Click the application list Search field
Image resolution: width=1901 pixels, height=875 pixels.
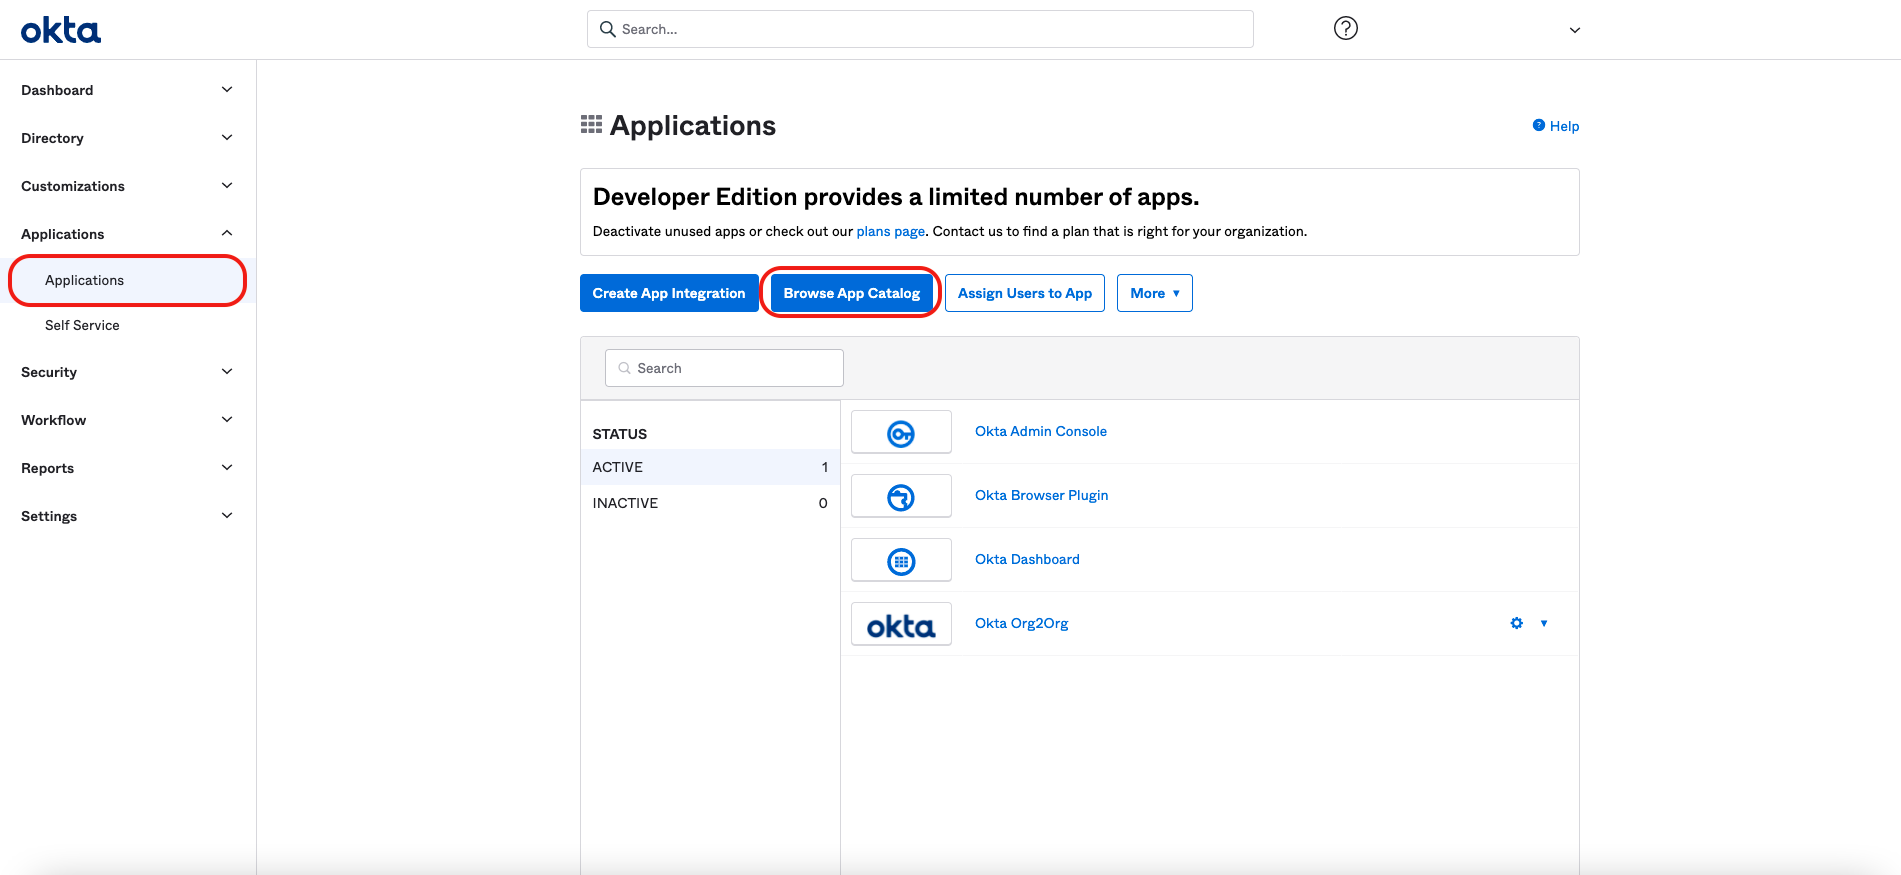724,368
